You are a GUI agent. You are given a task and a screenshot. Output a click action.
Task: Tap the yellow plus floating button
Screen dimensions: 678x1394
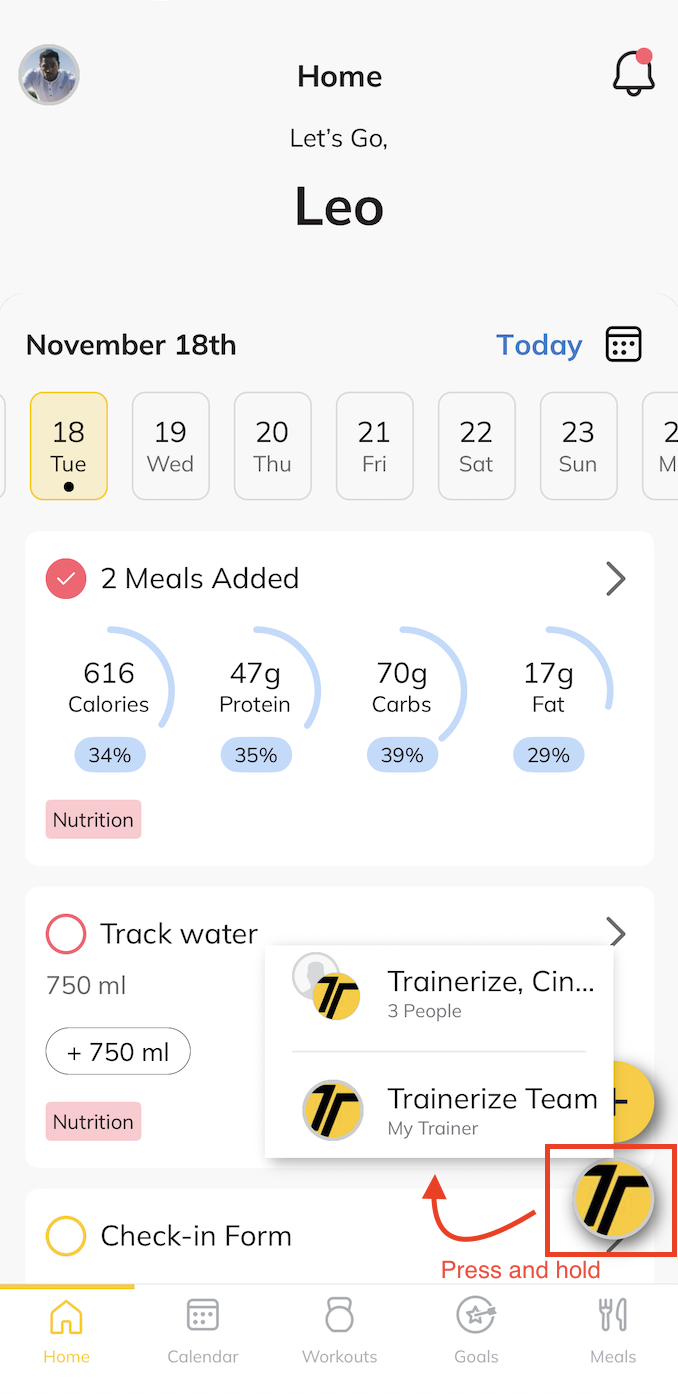click(x=633, y=1102)
